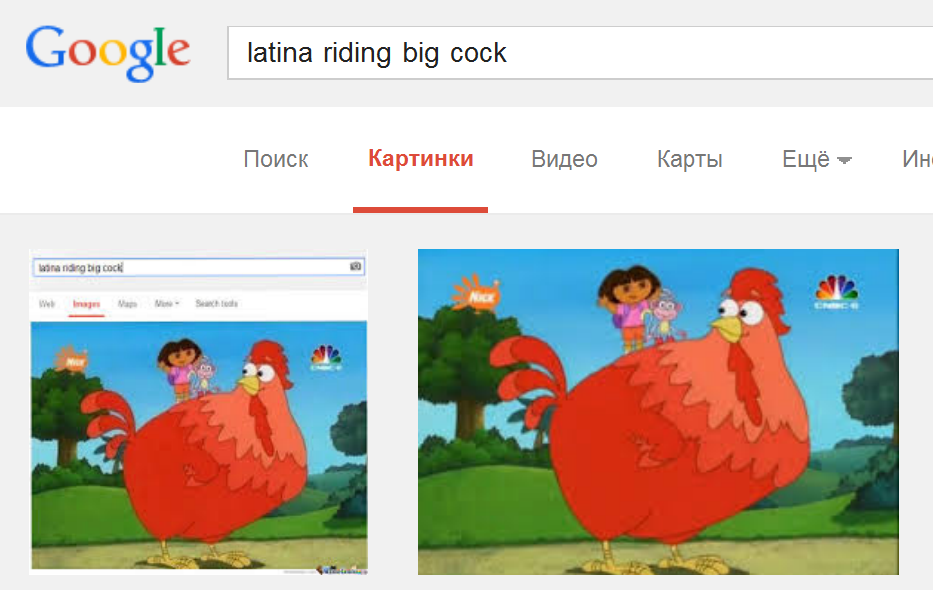
Task: Click the small search box inside the left thumbnail
Action: [x=199, y=267]
